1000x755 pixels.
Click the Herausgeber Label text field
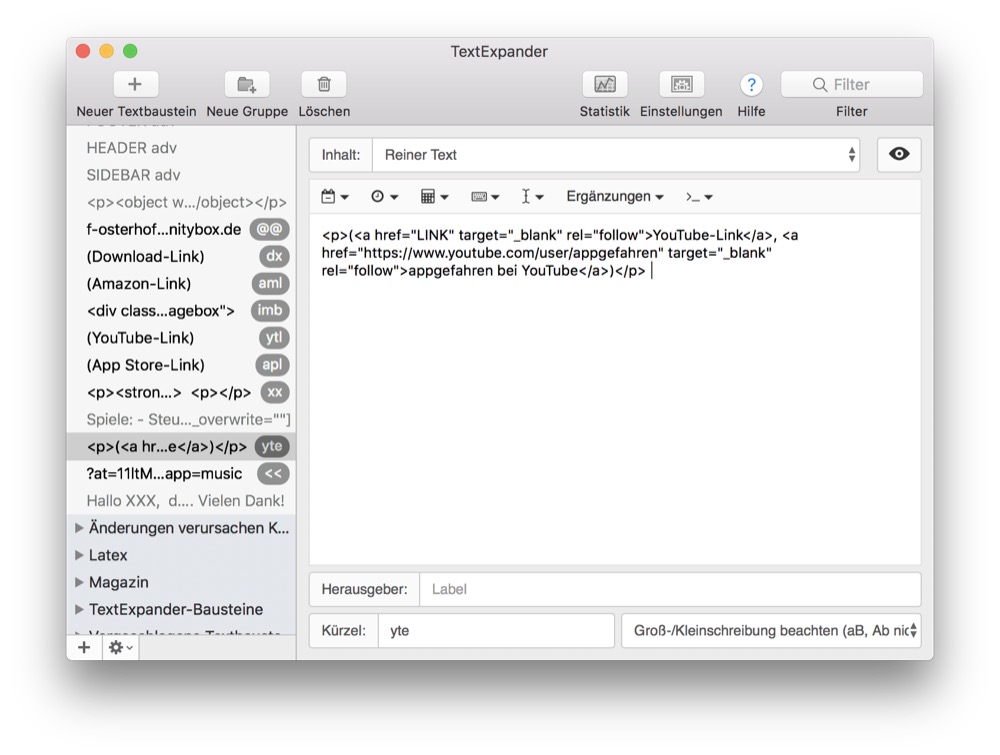click(669, 590)
